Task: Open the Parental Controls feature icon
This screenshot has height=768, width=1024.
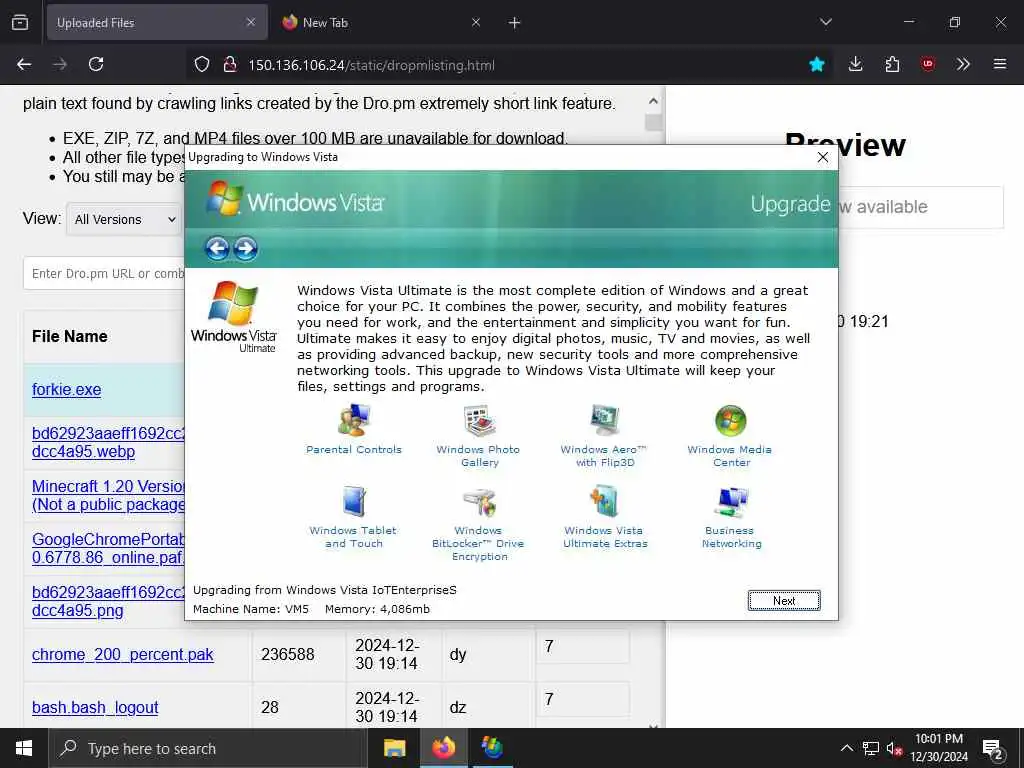Action: pyautogui.click(x=354, y=420)
